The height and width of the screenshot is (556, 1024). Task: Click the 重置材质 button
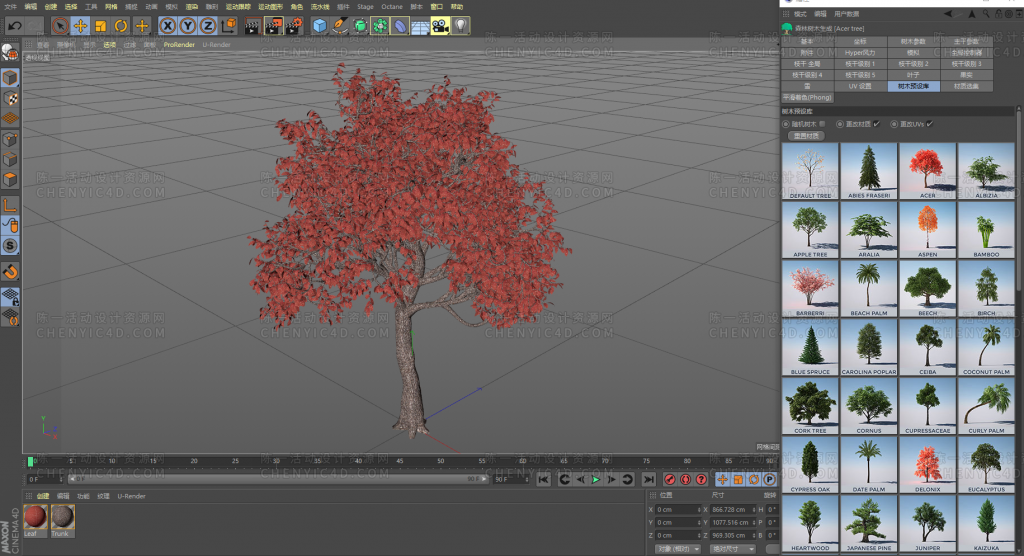[804, 135]
